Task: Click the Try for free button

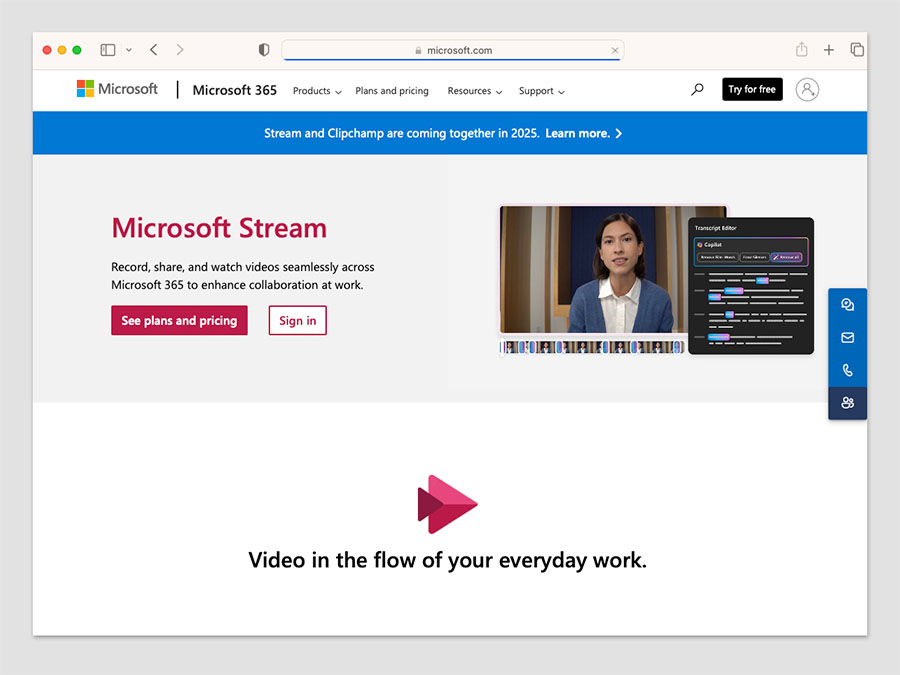Action: (752, 90)
